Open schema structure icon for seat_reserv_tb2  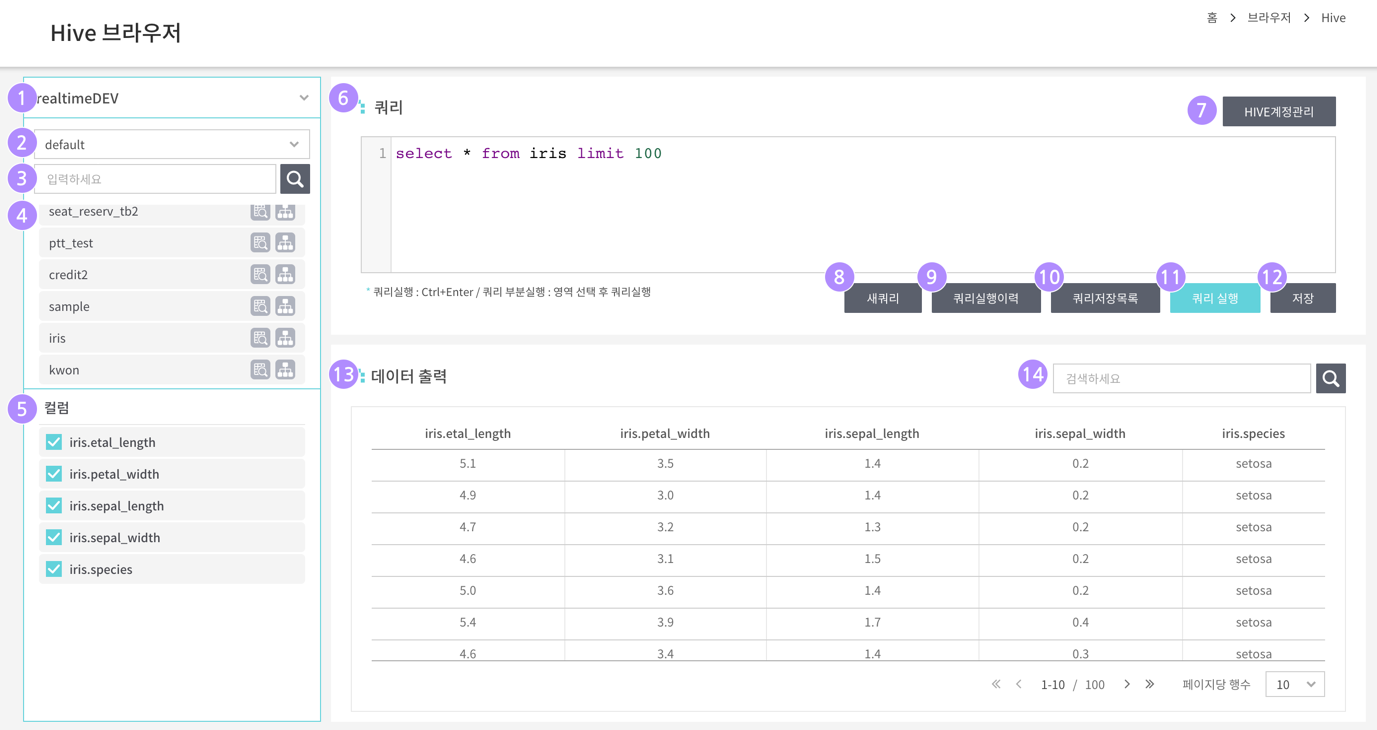[285, 211]
